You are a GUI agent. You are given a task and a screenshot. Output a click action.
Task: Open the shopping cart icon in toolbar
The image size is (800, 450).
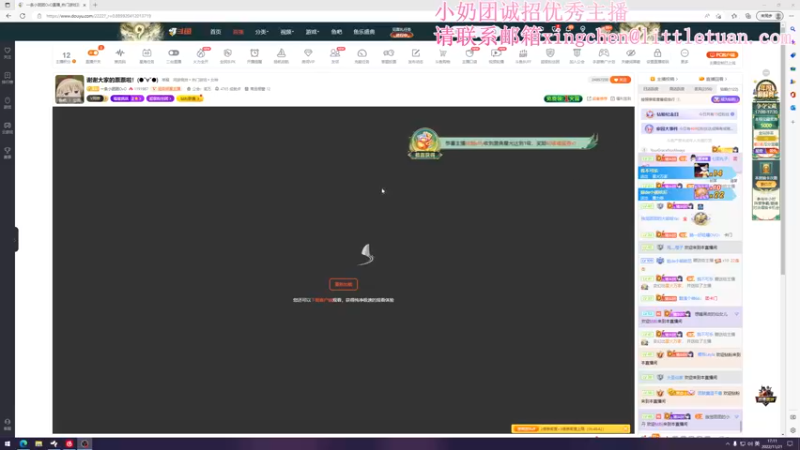tap(442, 53)
